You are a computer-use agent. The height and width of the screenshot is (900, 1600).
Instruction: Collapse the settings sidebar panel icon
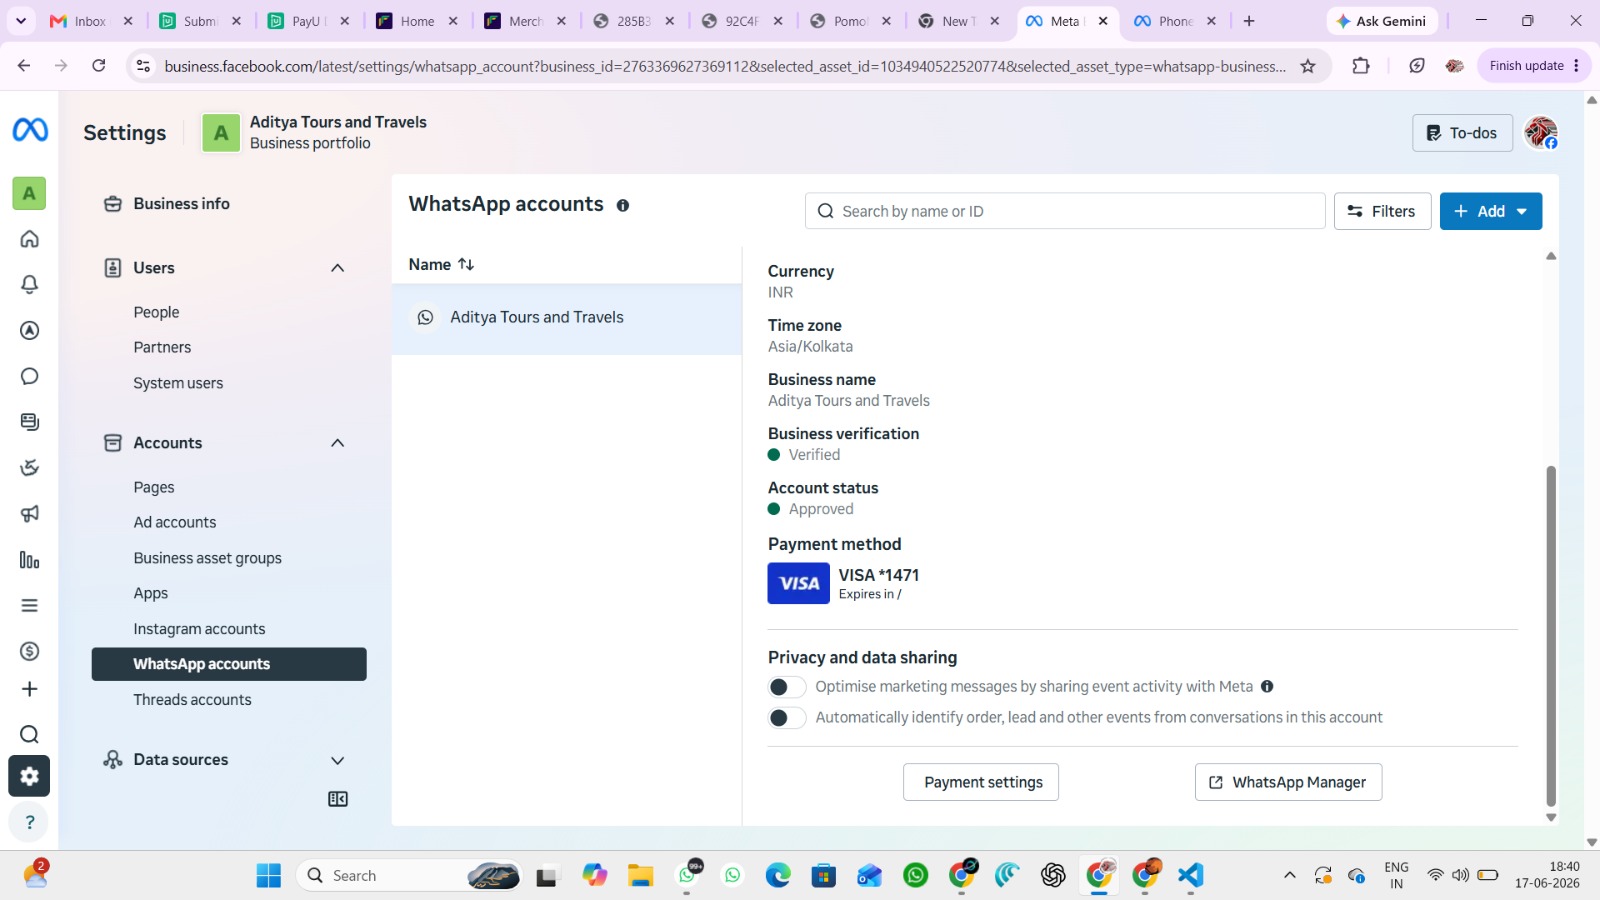(338, 799)
